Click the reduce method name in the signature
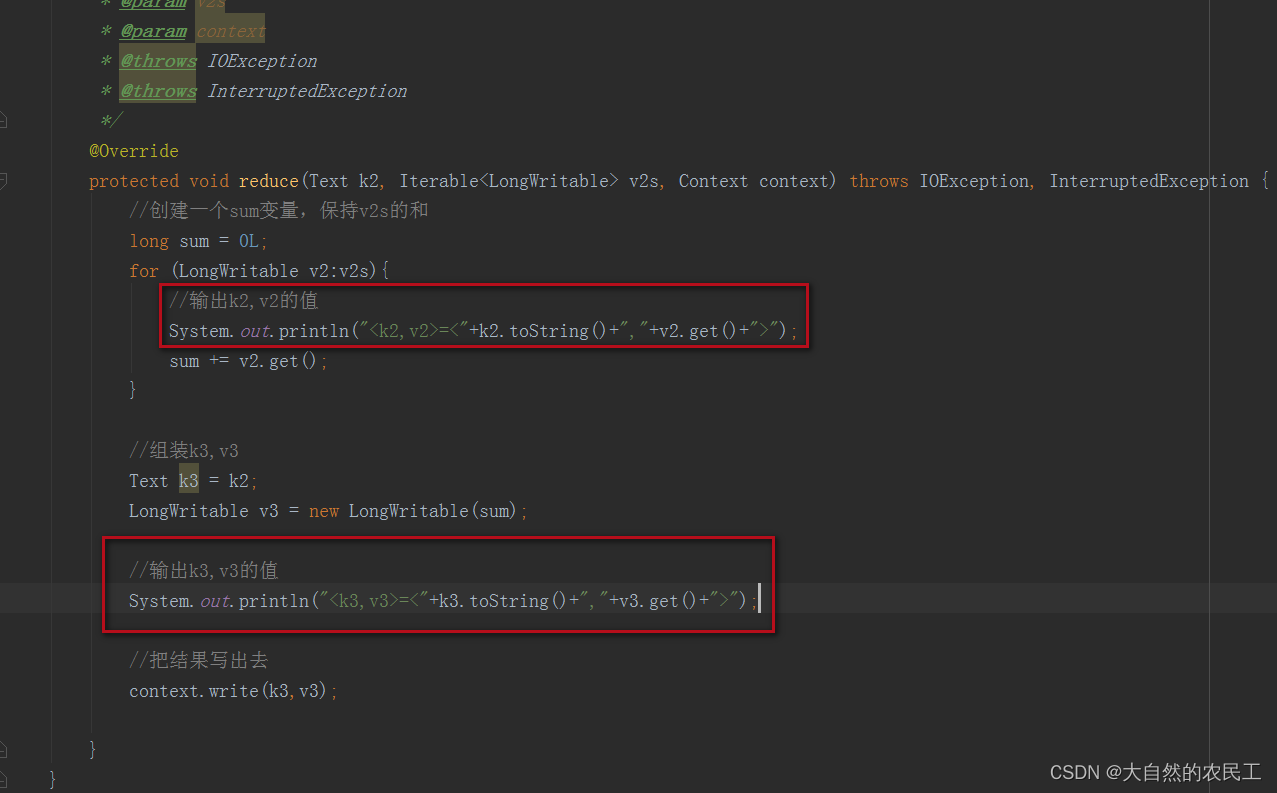 (268, 181)
